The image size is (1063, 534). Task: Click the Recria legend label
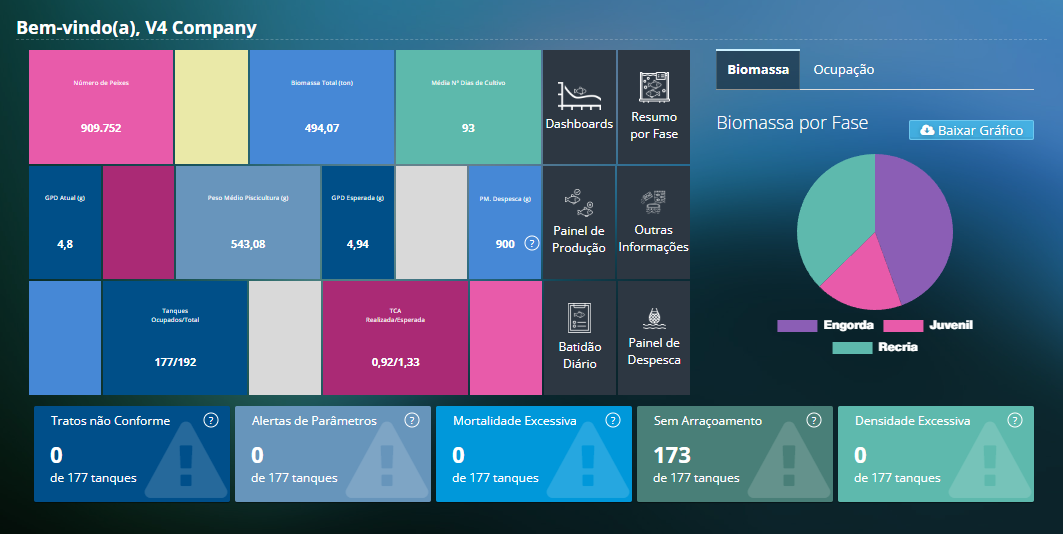click(x=898, y=347)
